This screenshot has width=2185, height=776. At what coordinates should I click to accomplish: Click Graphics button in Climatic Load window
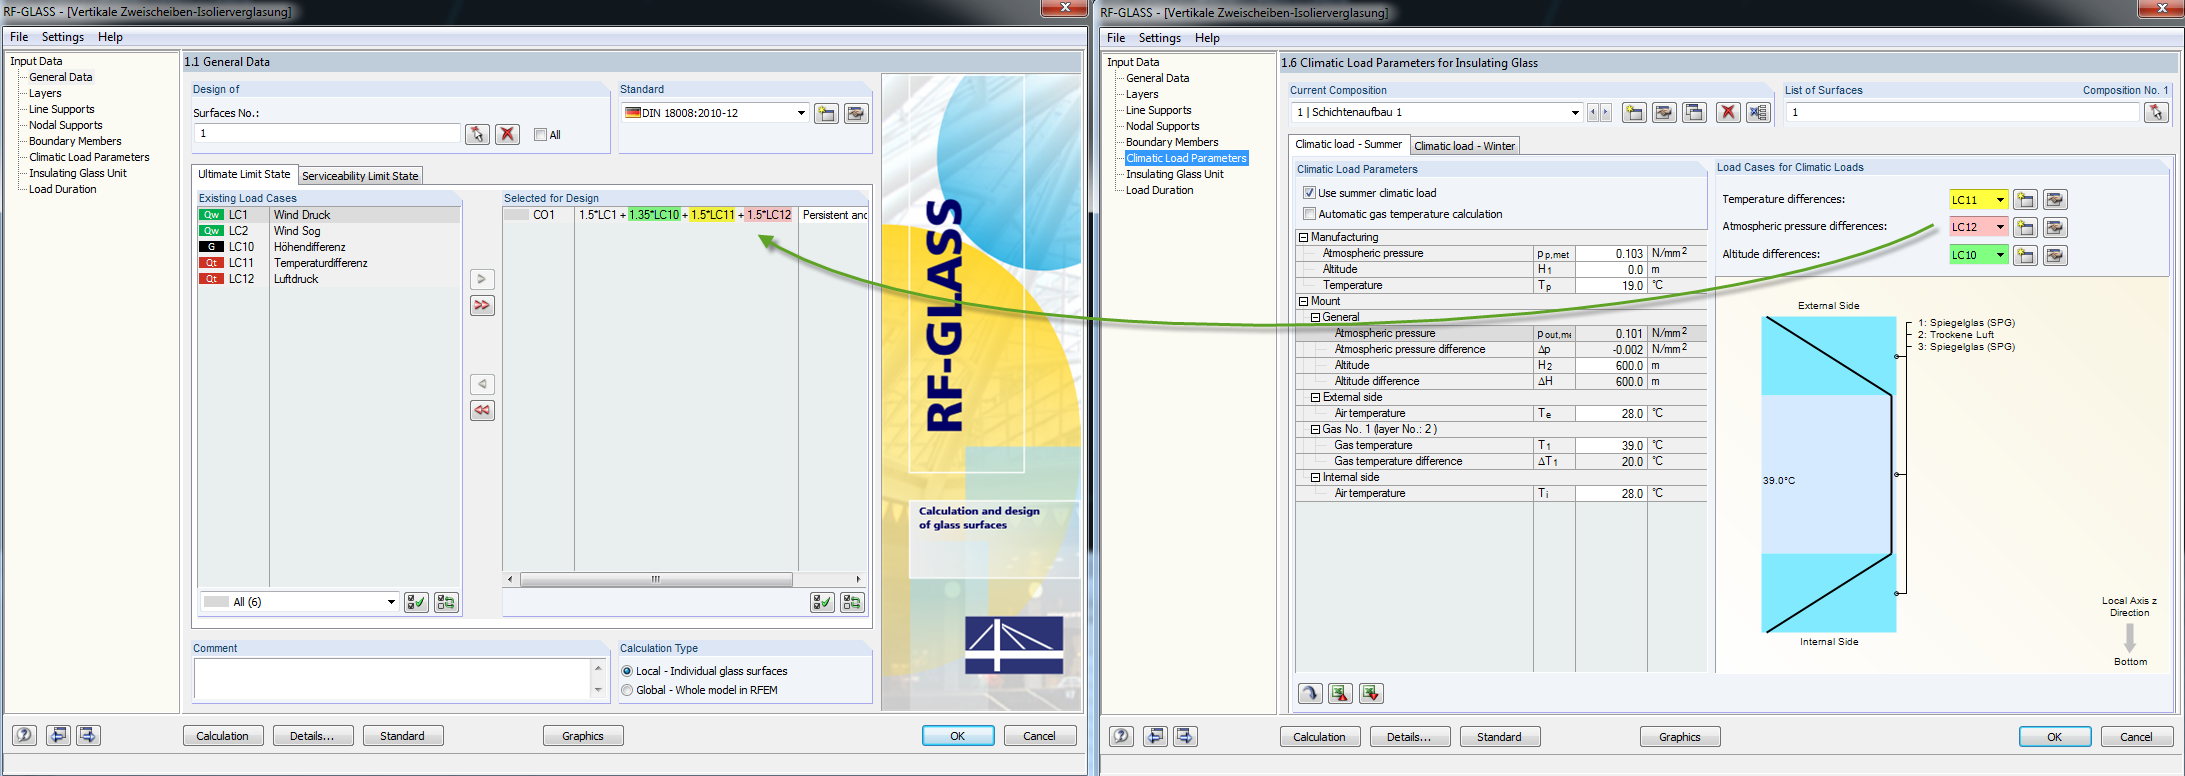pos(1680,737)
